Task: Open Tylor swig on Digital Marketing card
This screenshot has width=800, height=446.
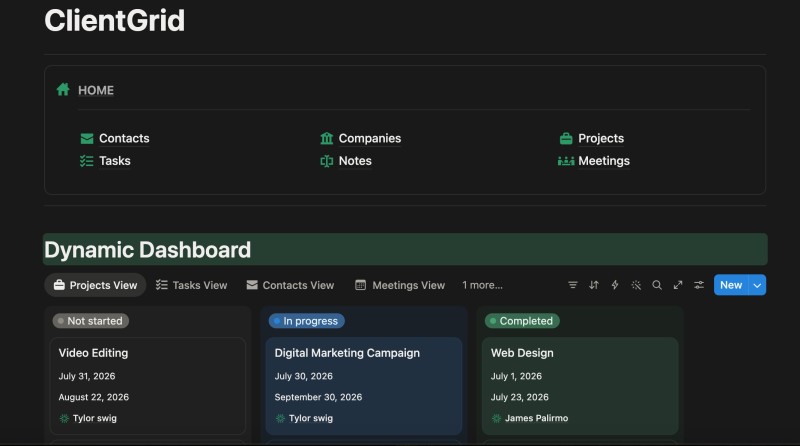Action: coord(304,418)
